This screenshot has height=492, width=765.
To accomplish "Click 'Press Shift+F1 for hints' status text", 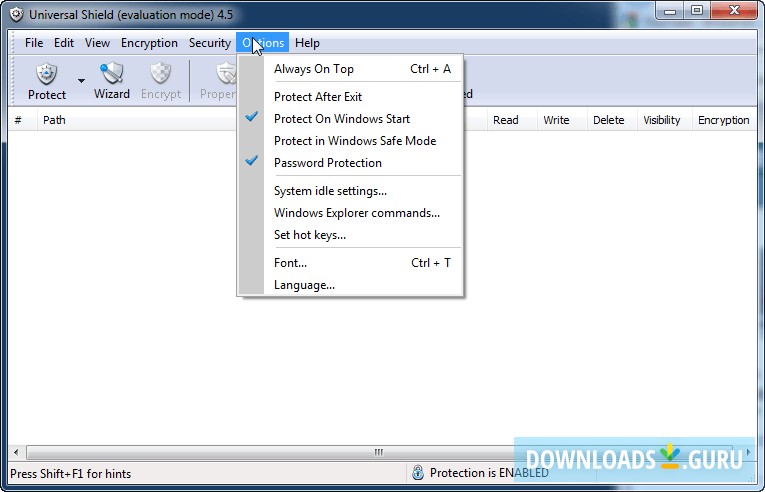I will click(x=71, y=473).
